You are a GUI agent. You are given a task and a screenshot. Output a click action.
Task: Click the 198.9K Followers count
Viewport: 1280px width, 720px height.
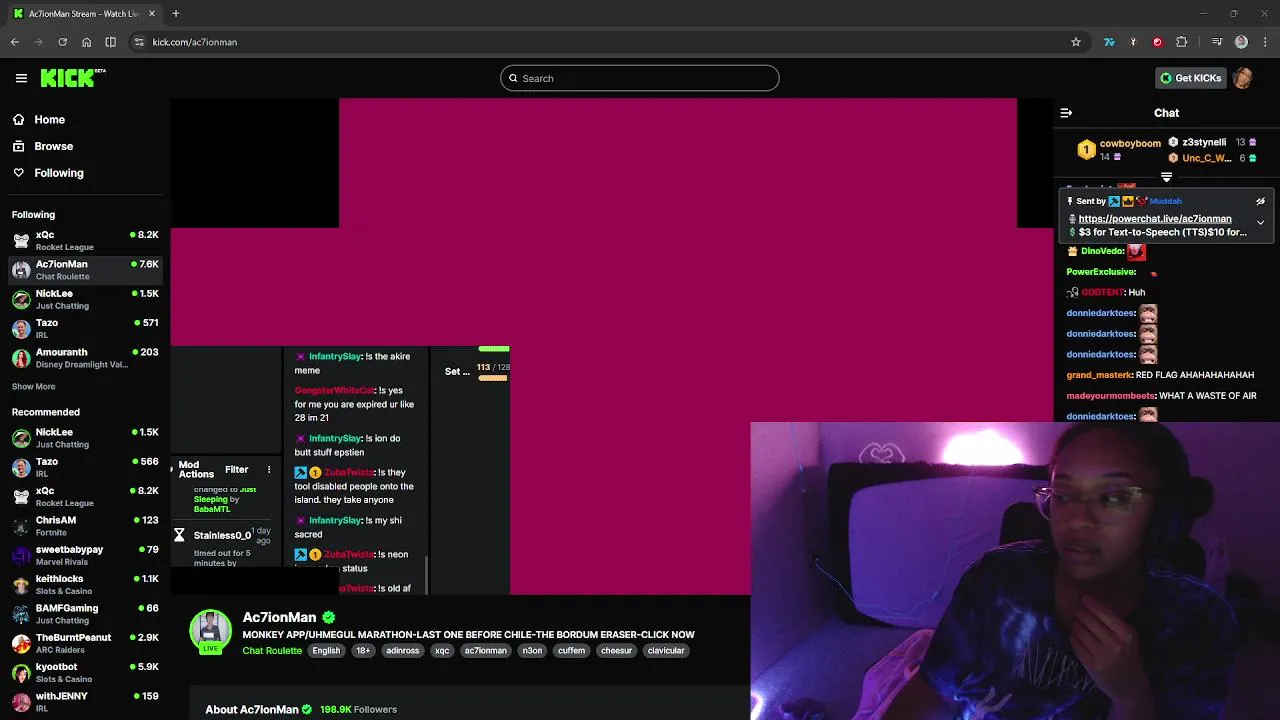pyautogui.click(x=358, y=709)
